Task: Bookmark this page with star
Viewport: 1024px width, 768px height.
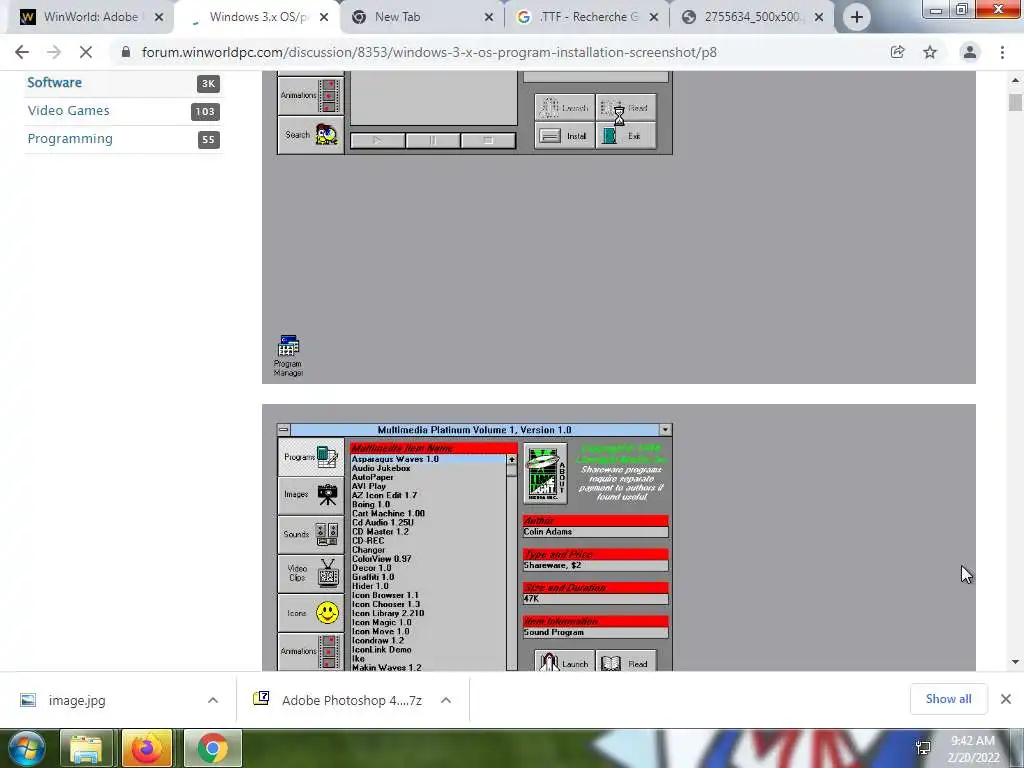Action: [930, 52]
